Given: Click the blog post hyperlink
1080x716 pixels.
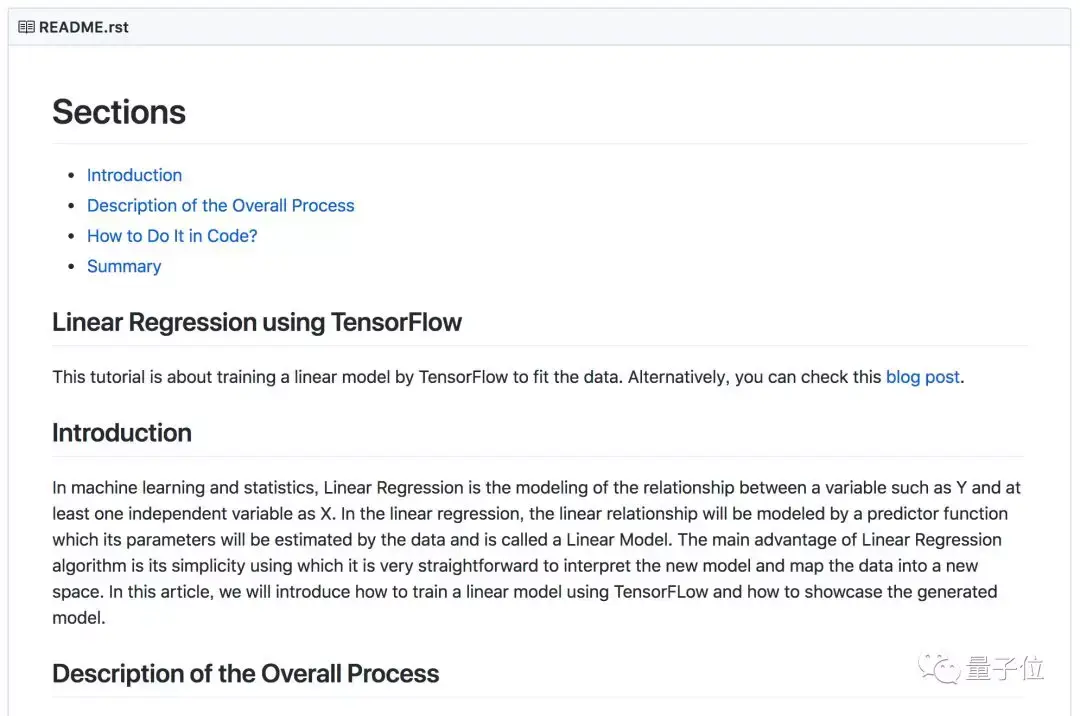Looking at the screenshot, I should coord(922,377).
